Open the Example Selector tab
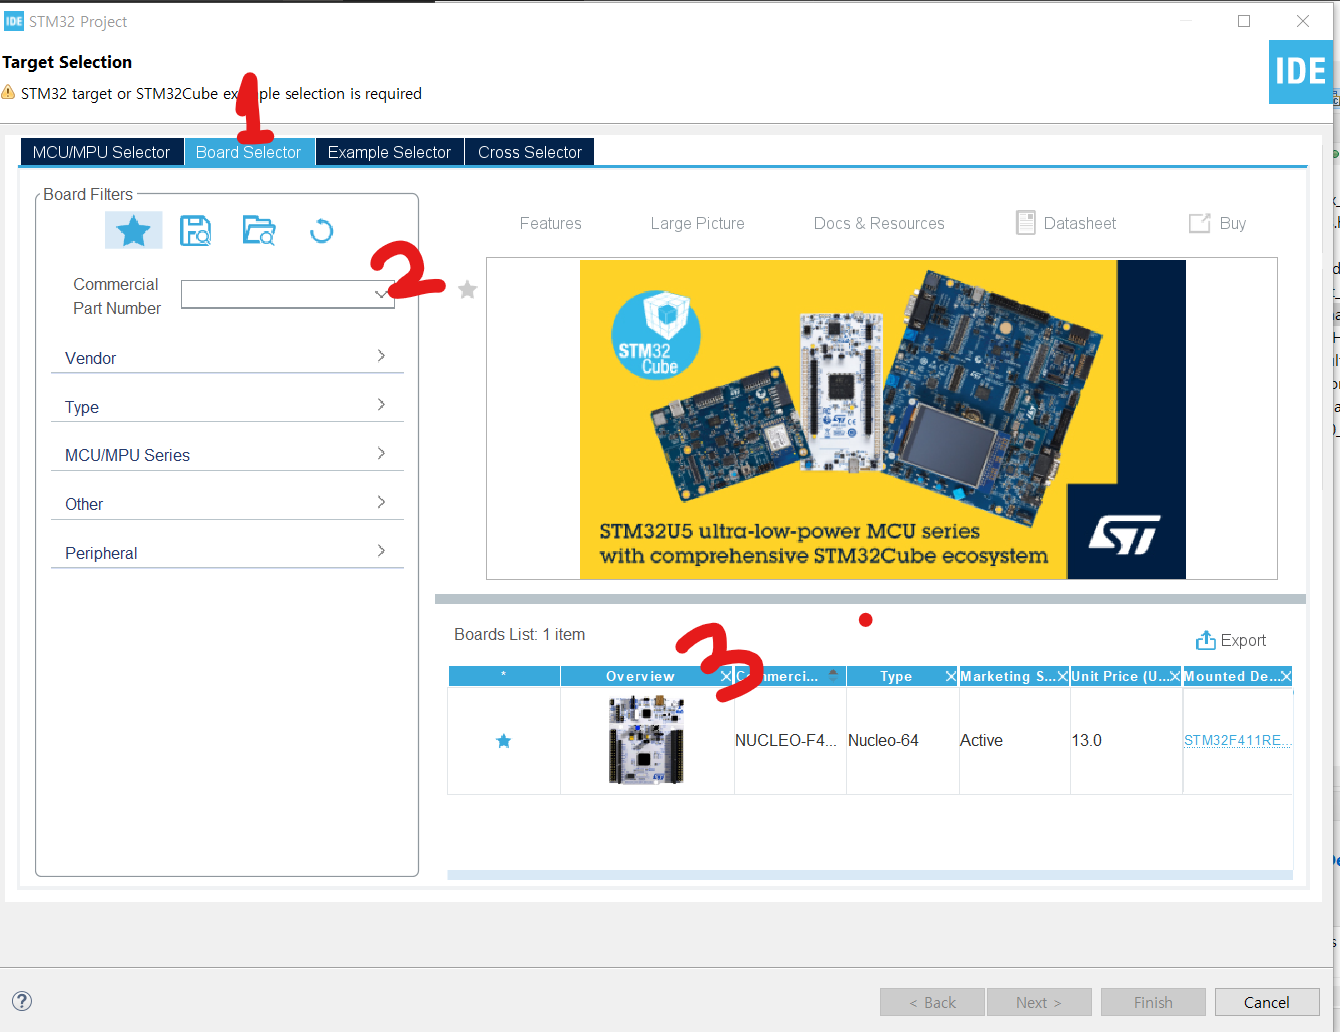Image resolution: width=1340 pixels, height=1032 pixels. (388, 151)
